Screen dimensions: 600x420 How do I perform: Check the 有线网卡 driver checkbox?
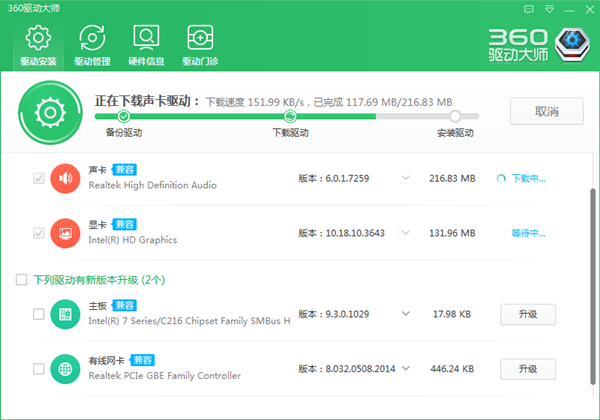point(38,370)
